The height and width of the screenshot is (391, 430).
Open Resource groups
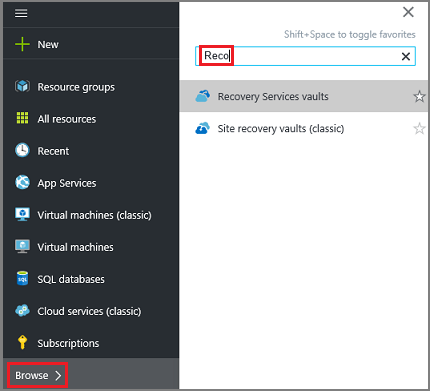(91, 87)
